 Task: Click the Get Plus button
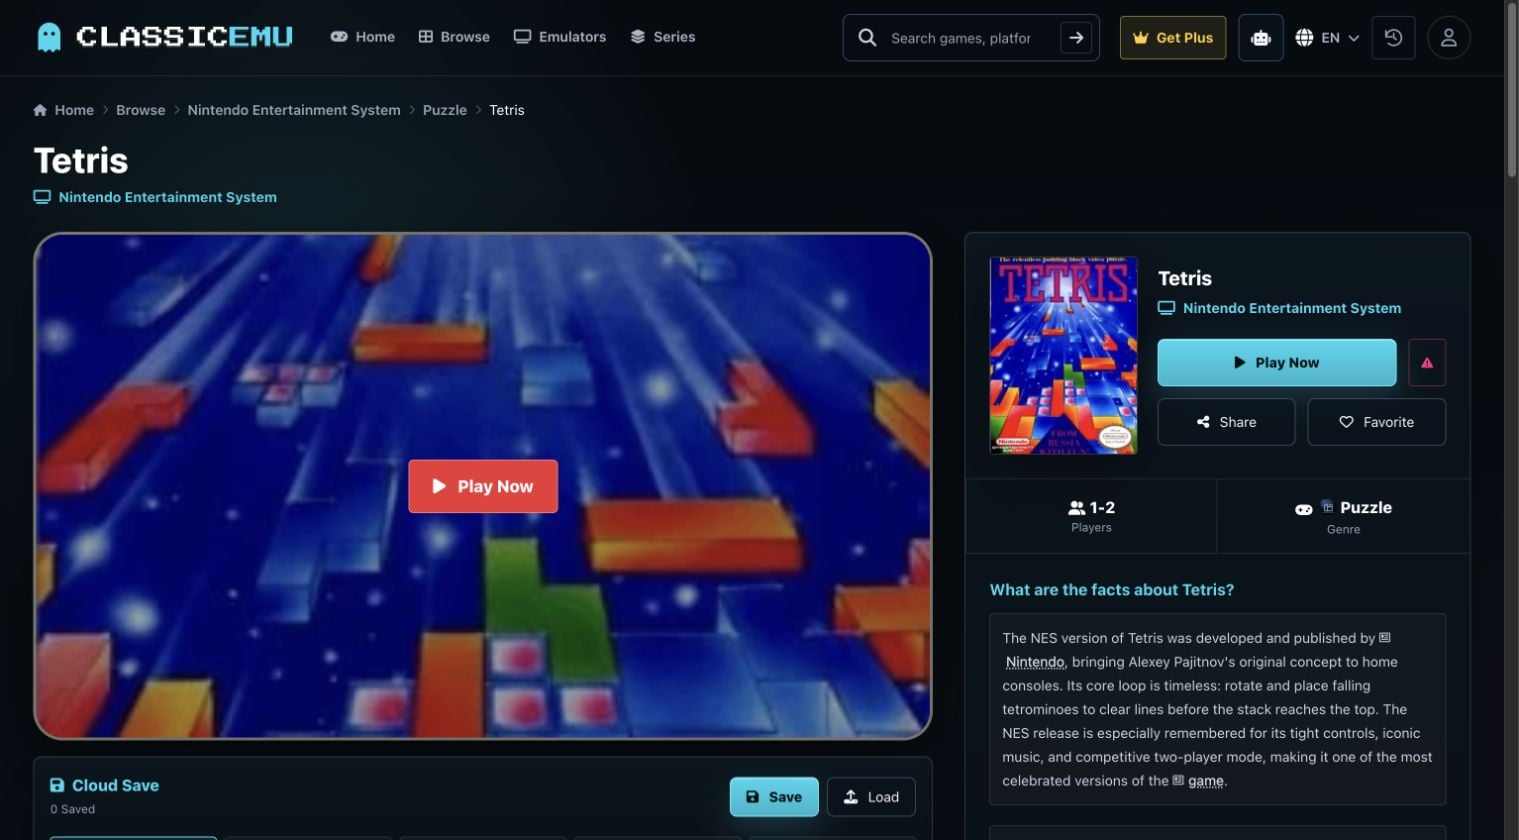[x=1173, y=38]
